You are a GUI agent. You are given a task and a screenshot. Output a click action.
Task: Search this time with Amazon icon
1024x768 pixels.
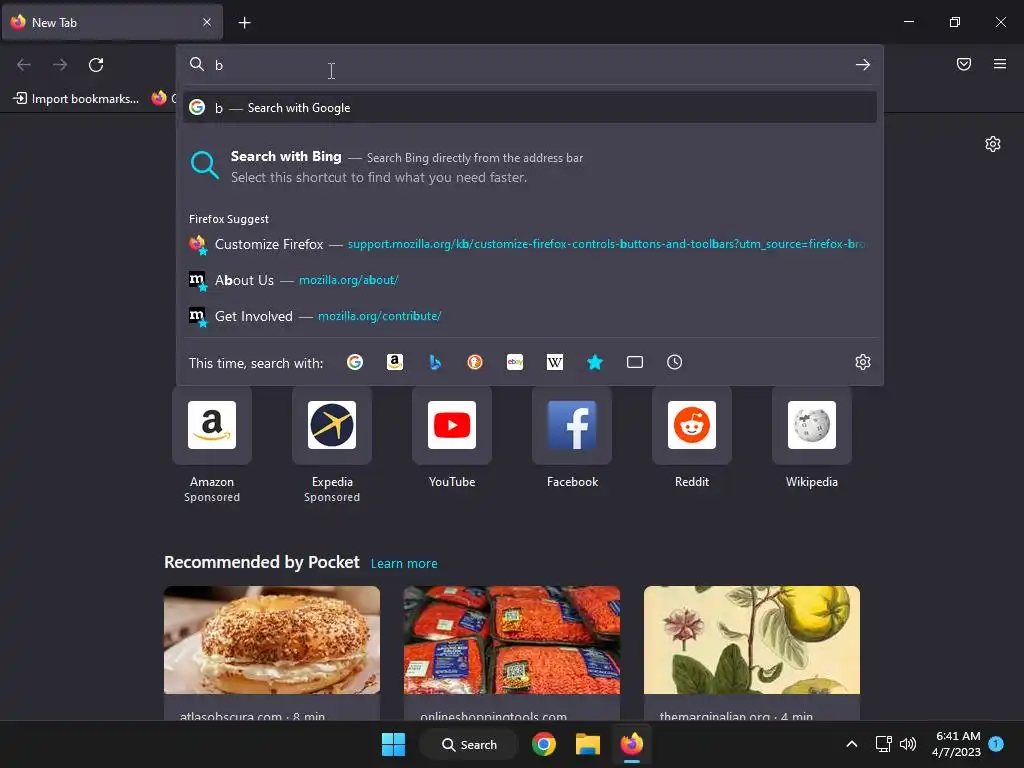[394, 362]
